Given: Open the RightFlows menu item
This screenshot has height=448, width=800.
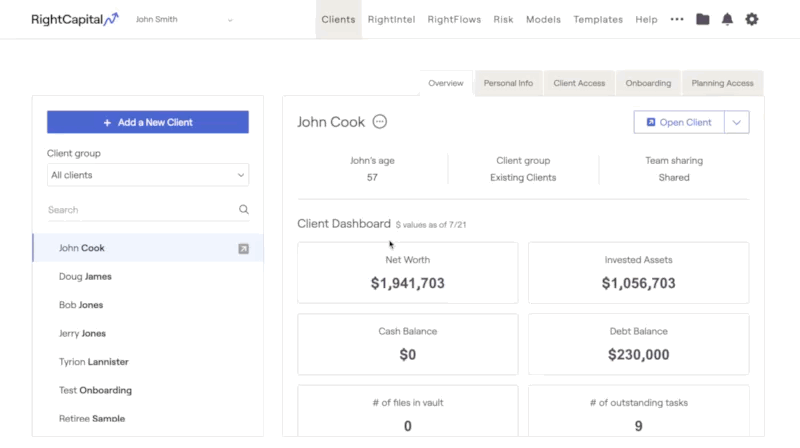Looking at the screenshot, I should (x=454, y=19).
